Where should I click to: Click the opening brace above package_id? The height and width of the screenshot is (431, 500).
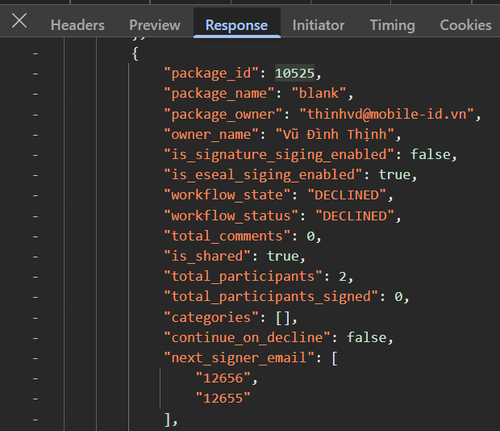pyautogui.click(x=135, y=53)
